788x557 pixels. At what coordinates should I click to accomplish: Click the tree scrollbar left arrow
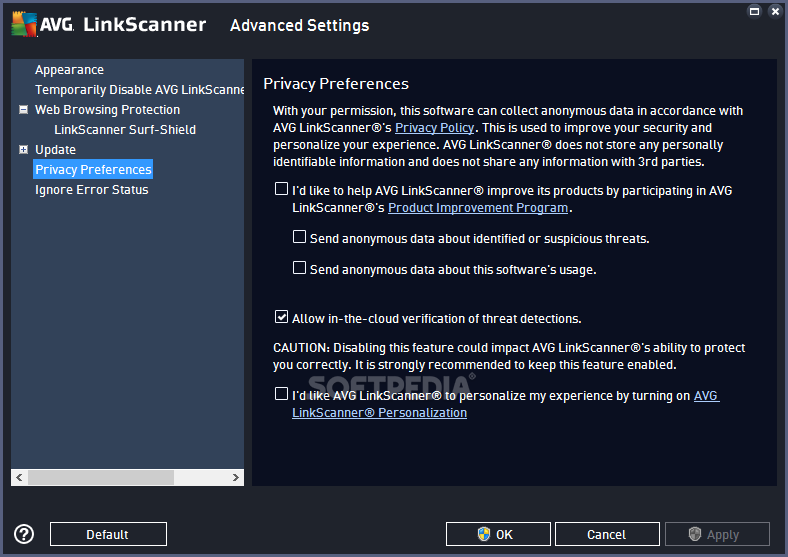pyautogui.click(x=19, y=478)
